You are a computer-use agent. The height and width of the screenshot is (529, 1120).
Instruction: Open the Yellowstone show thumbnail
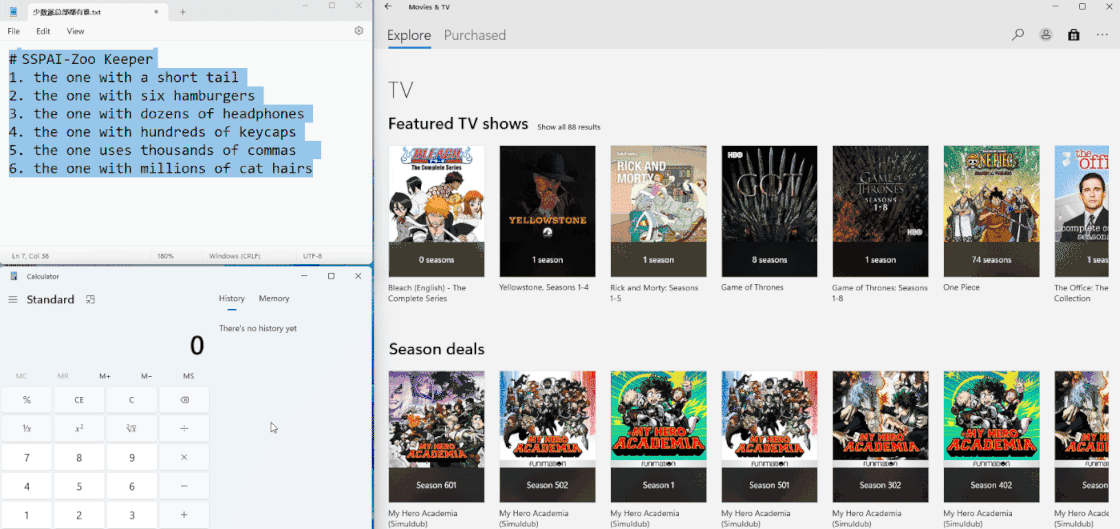pos(547,211)
